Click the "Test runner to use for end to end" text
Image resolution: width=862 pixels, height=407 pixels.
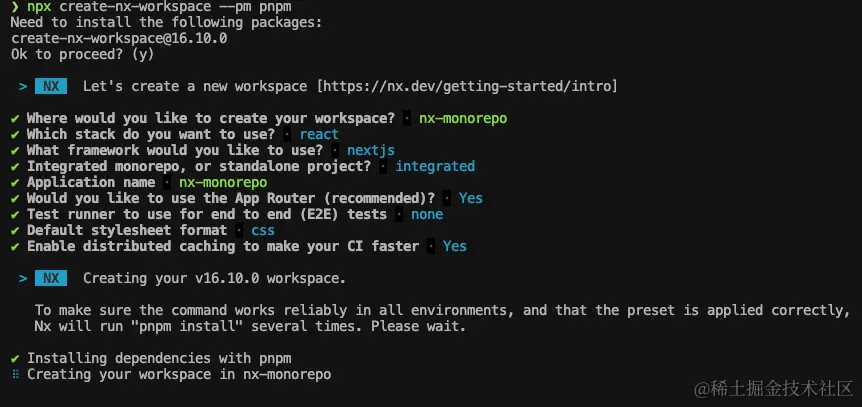(207, 214)
